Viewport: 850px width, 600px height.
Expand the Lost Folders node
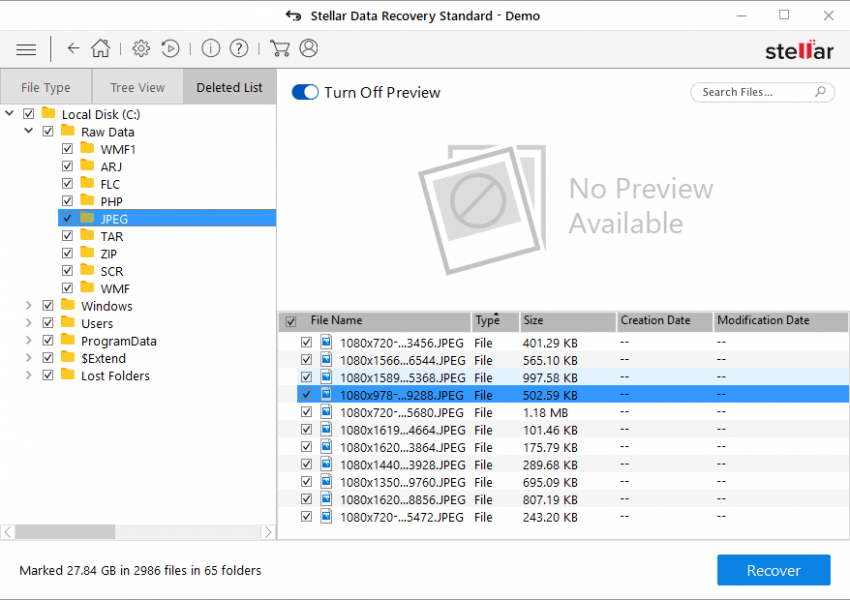pos(29,375)
